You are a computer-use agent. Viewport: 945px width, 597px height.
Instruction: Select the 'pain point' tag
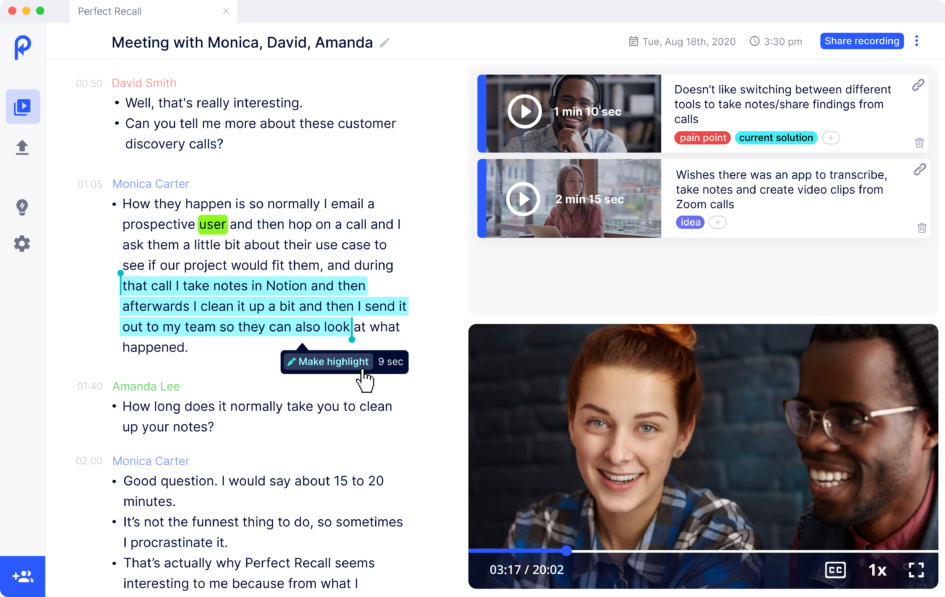coord(702,138)
